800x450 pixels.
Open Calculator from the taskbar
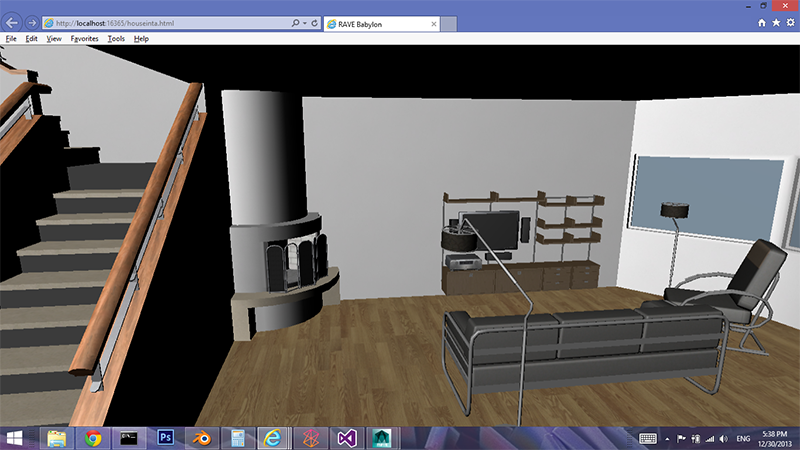[238, 438]
